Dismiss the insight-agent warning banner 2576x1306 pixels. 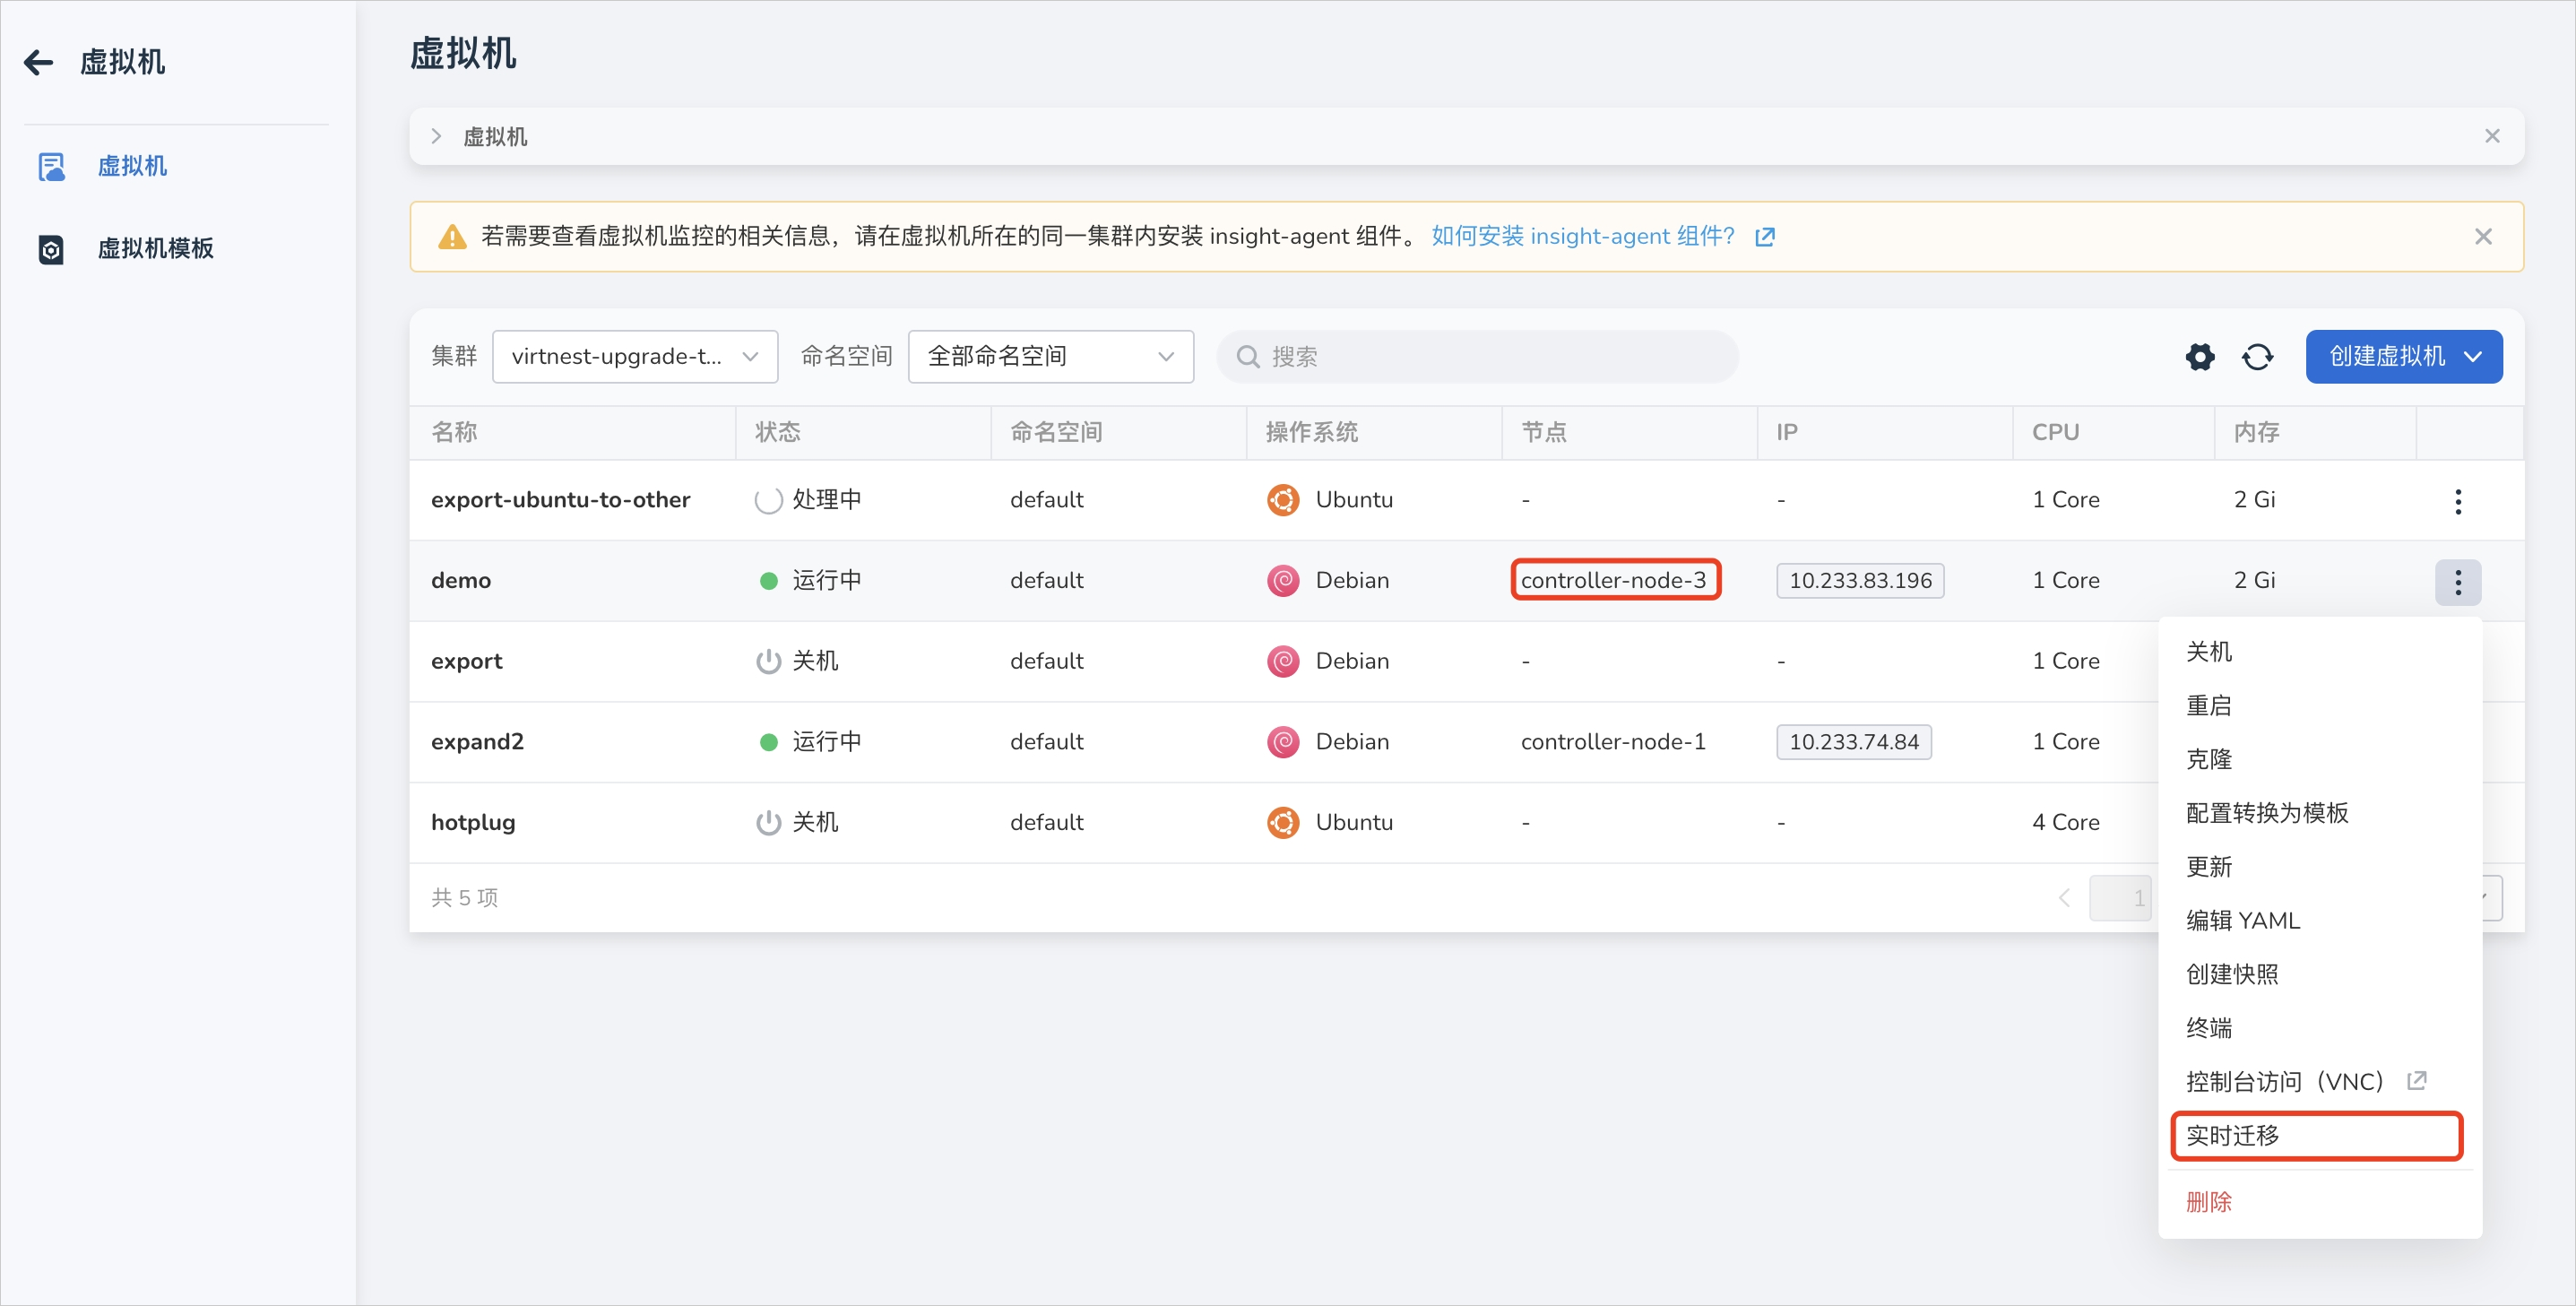coord(2483,237)
